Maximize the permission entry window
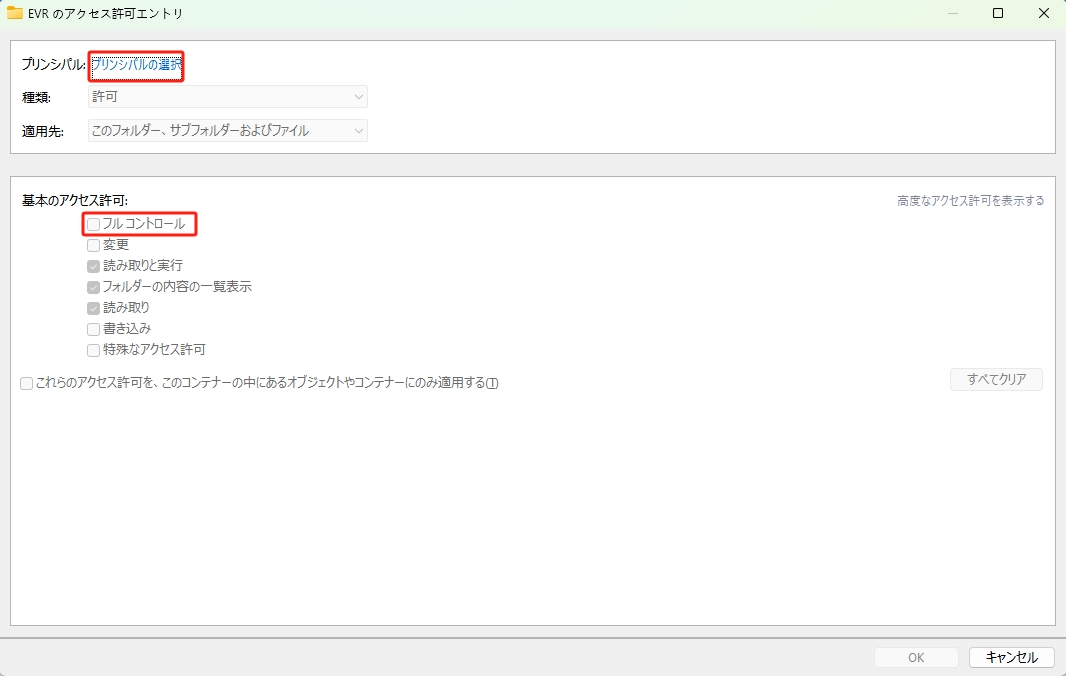Screen dimensions: 1066x676 998,14
